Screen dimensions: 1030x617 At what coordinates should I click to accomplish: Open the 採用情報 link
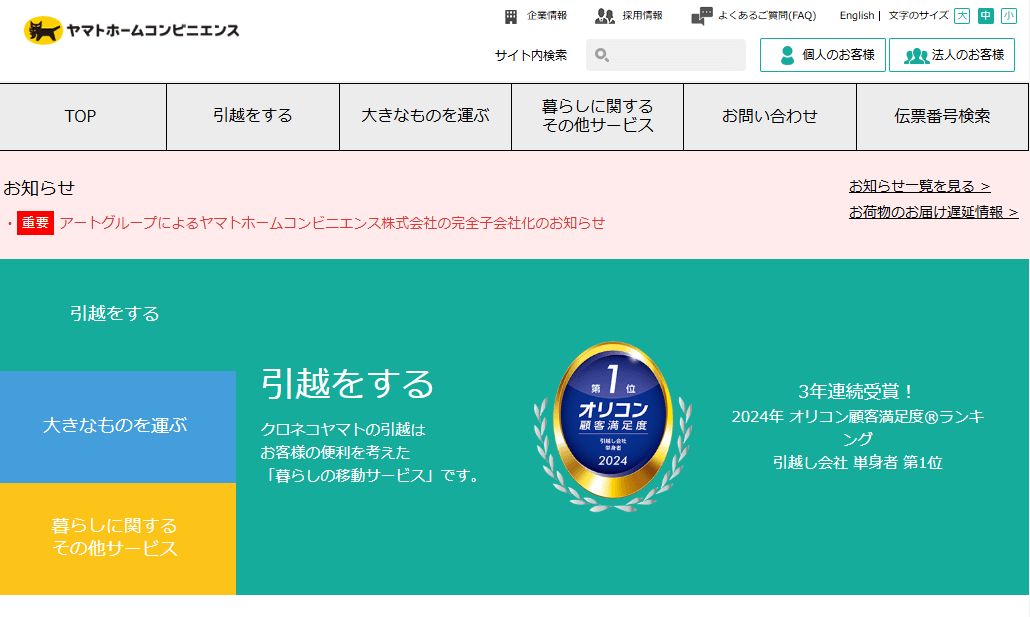click(642, 16)
